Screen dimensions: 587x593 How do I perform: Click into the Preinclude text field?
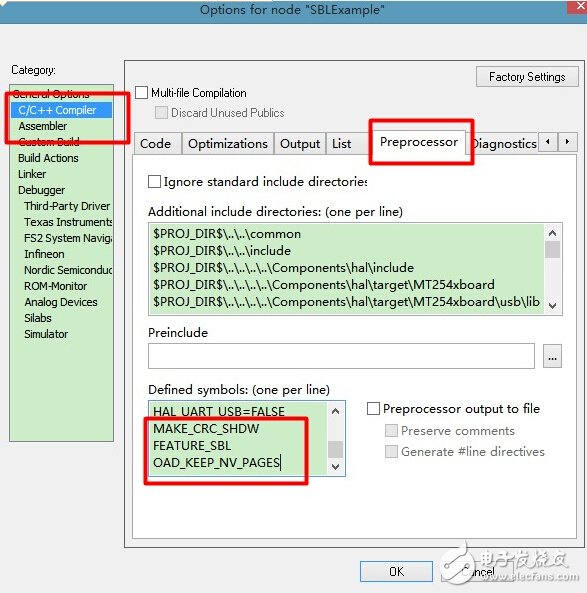[341, 356]
